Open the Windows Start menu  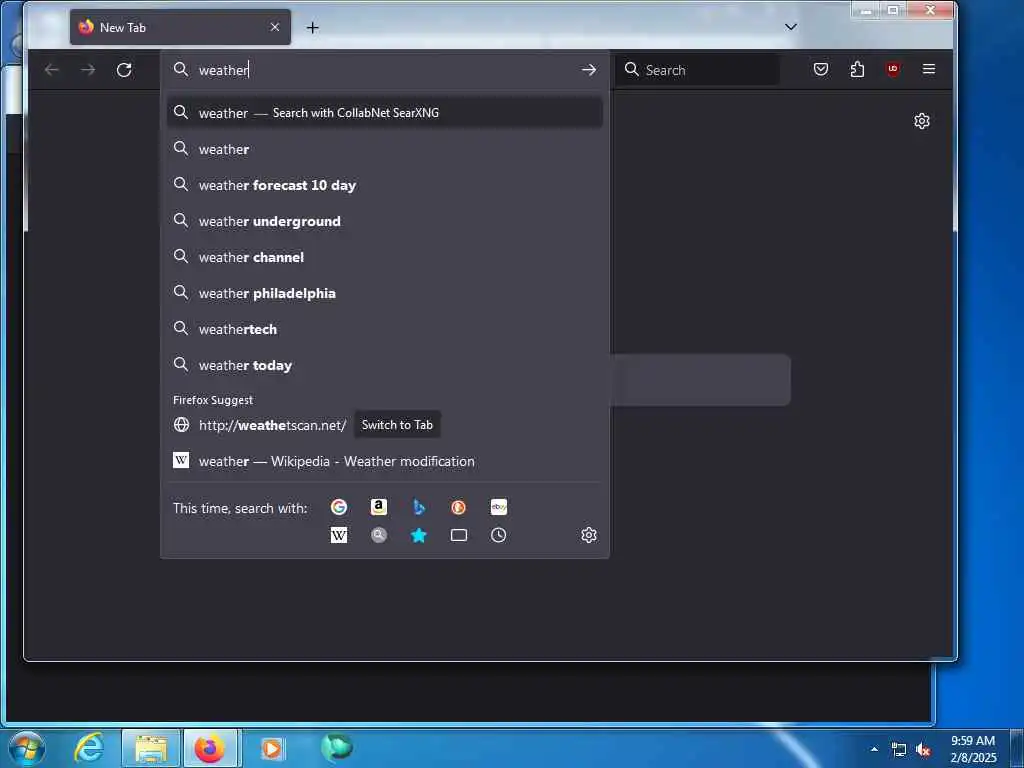pos(27,748)
